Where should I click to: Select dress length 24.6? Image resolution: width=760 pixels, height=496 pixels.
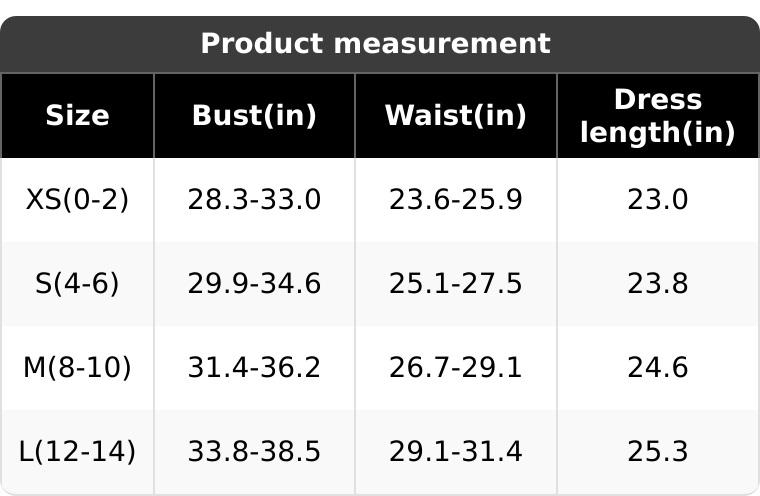point(657,368)
